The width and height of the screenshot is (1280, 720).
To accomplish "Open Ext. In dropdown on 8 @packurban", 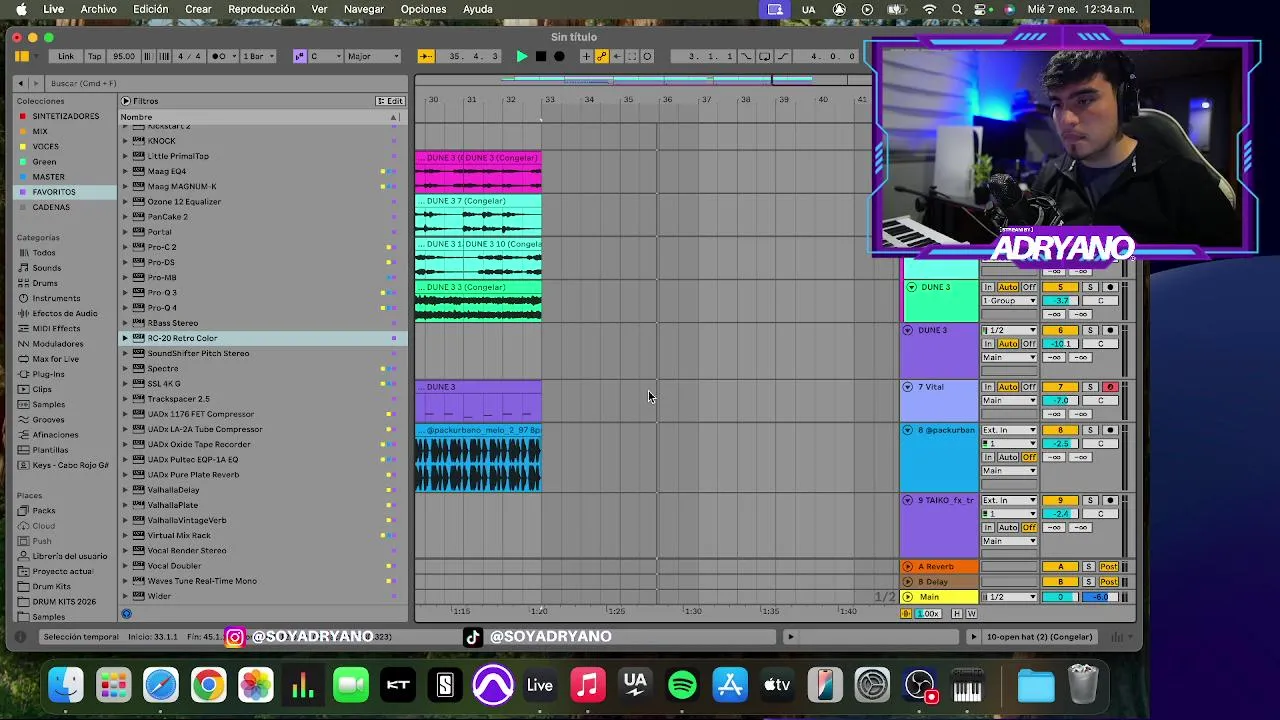I will pos(1009,430).
